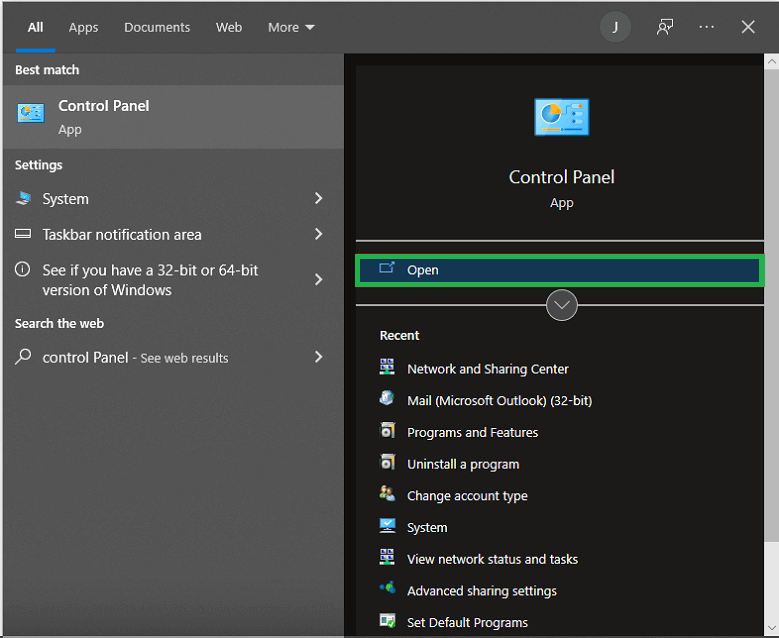Open the All search tab
Viewport: 779px width, 638px height.
tap(35, 27)
